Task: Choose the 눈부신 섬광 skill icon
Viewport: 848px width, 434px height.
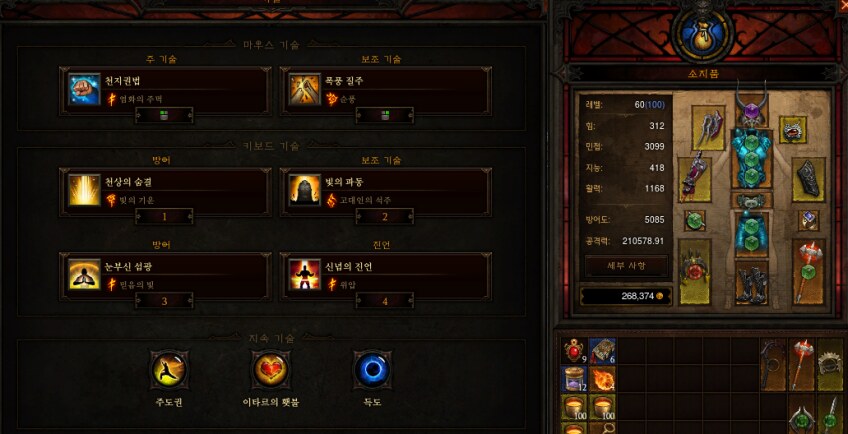Action: [84, 274]
